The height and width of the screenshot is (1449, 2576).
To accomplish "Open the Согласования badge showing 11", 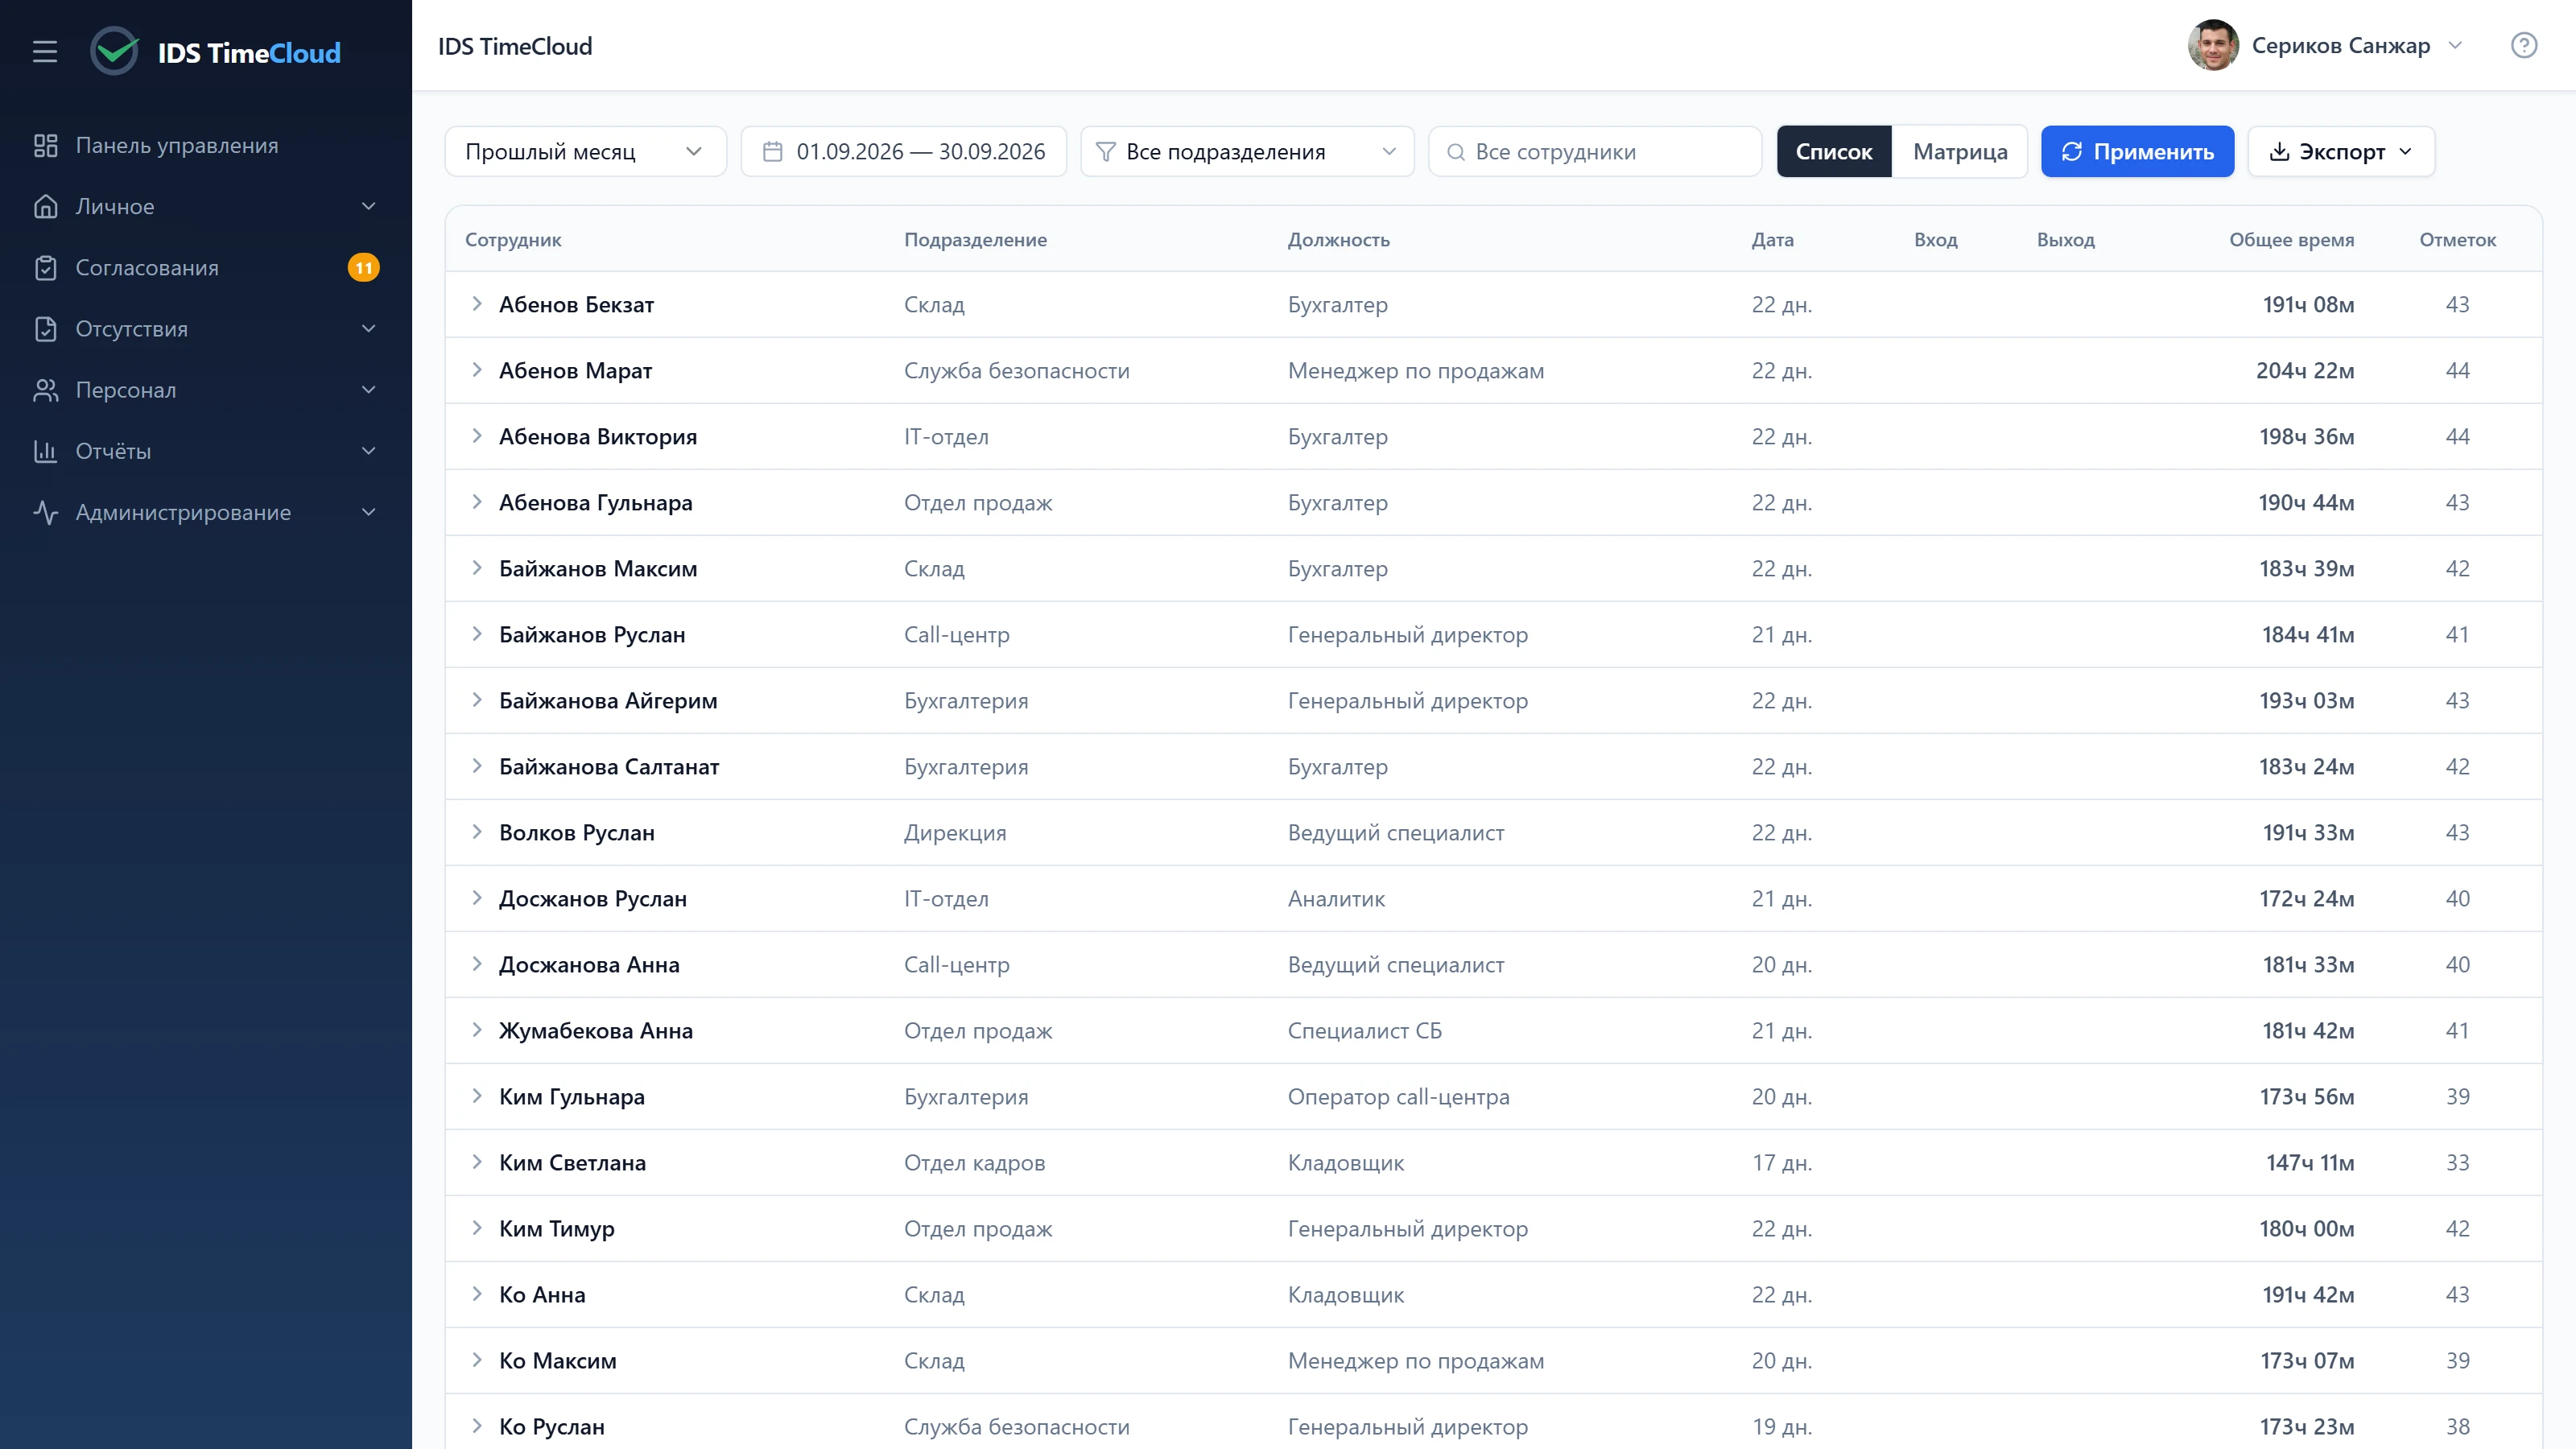I will tap(363, 268).
